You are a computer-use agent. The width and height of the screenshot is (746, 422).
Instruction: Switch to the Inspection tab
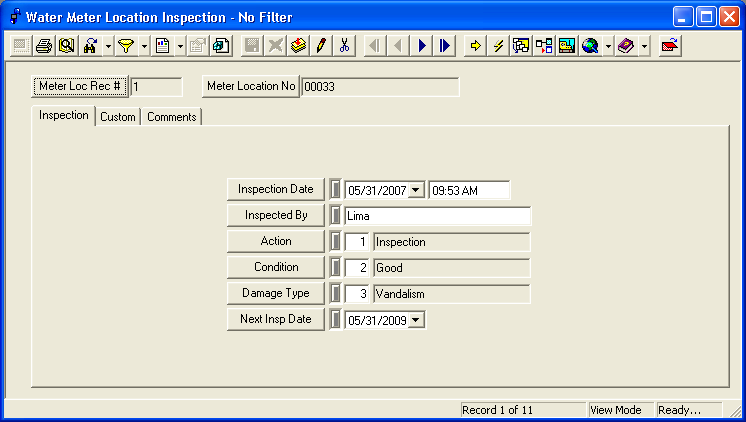coord(63,115)
